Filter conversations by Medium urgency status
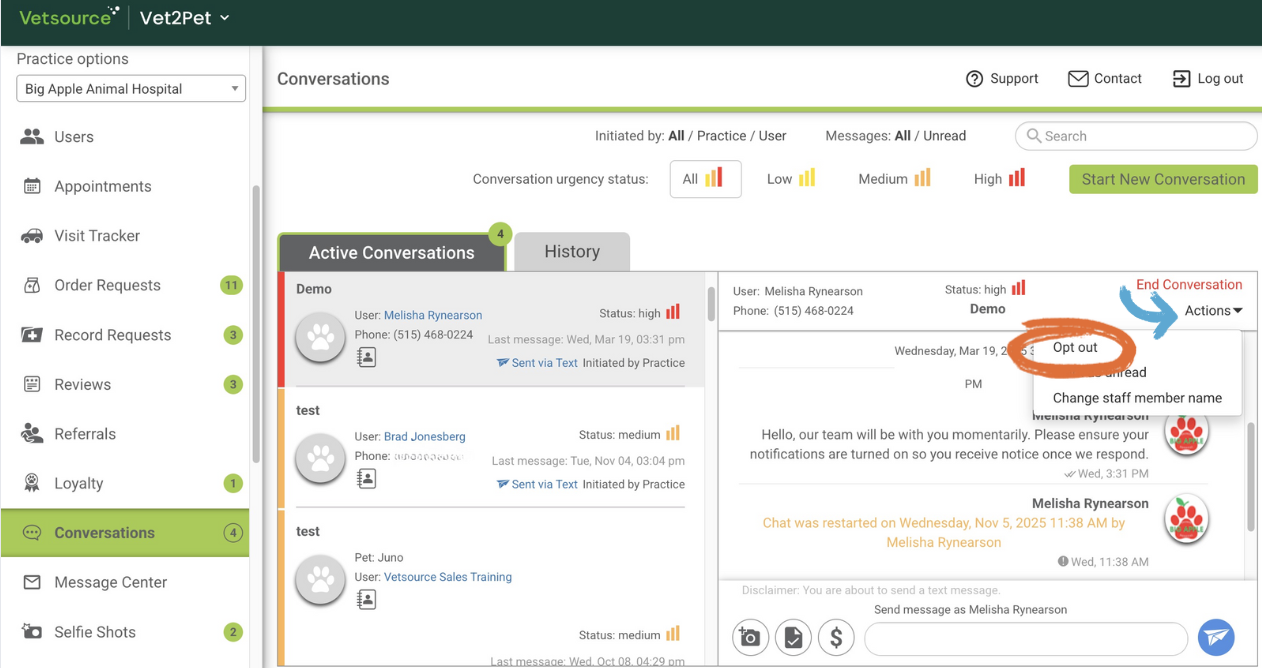The width and height of the screenshot is (1262, 668). pos(894,179)
